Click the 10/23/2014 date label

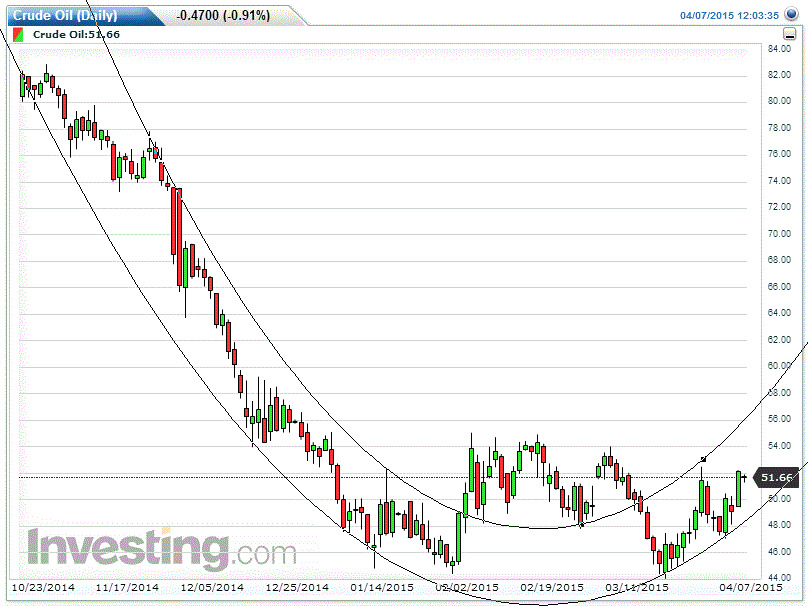click(x=42, y=588)
